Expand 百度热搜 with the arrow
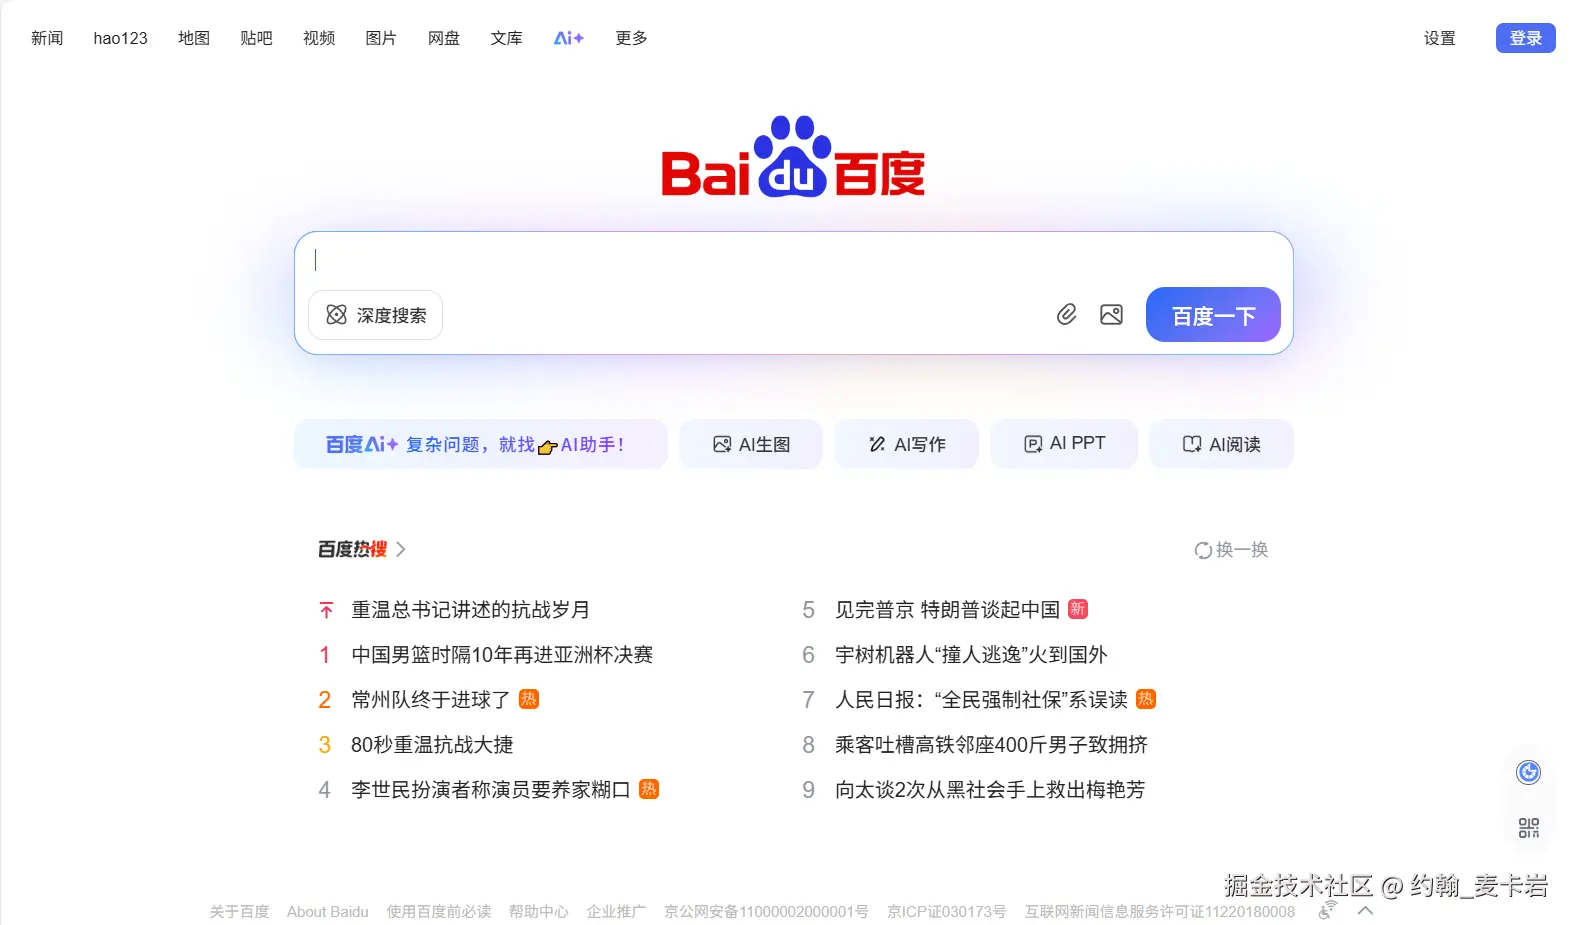Viewport: 1574px width, 925px height. 400,549
